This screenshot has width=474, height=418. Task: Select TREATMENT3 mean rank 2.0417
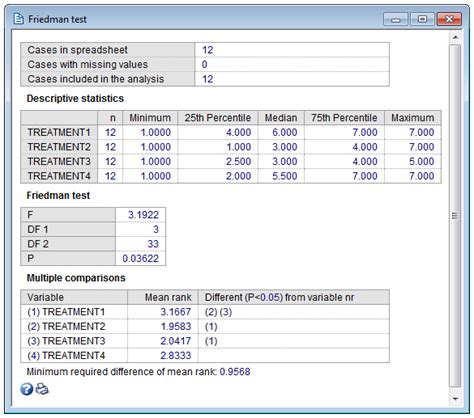(x=176, y=341)
